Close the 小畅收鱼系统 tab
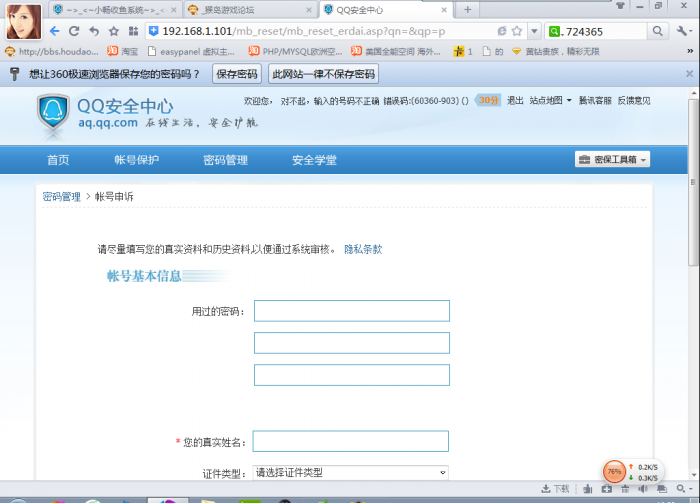Screen dimensions: 700x503 click(x=174, y=10)
